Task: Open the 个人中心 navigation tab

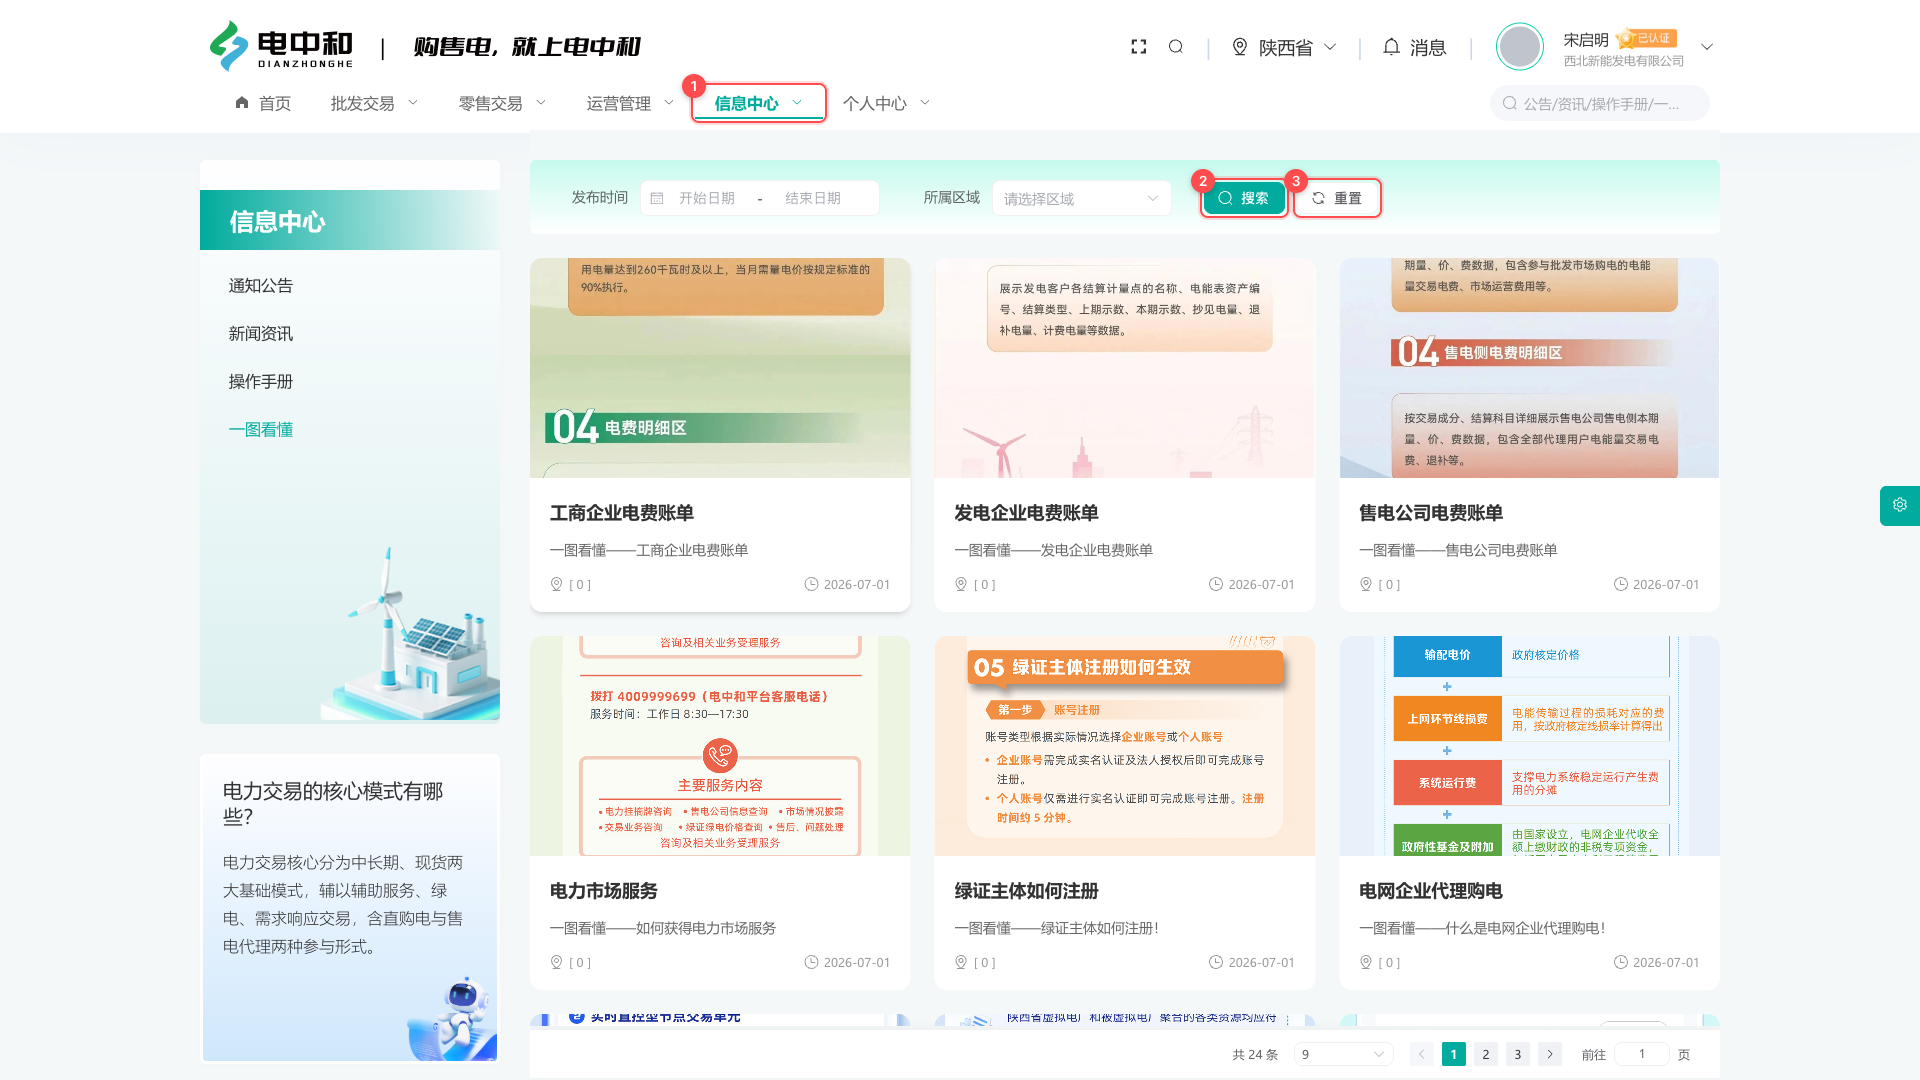Action: (887, 103)
